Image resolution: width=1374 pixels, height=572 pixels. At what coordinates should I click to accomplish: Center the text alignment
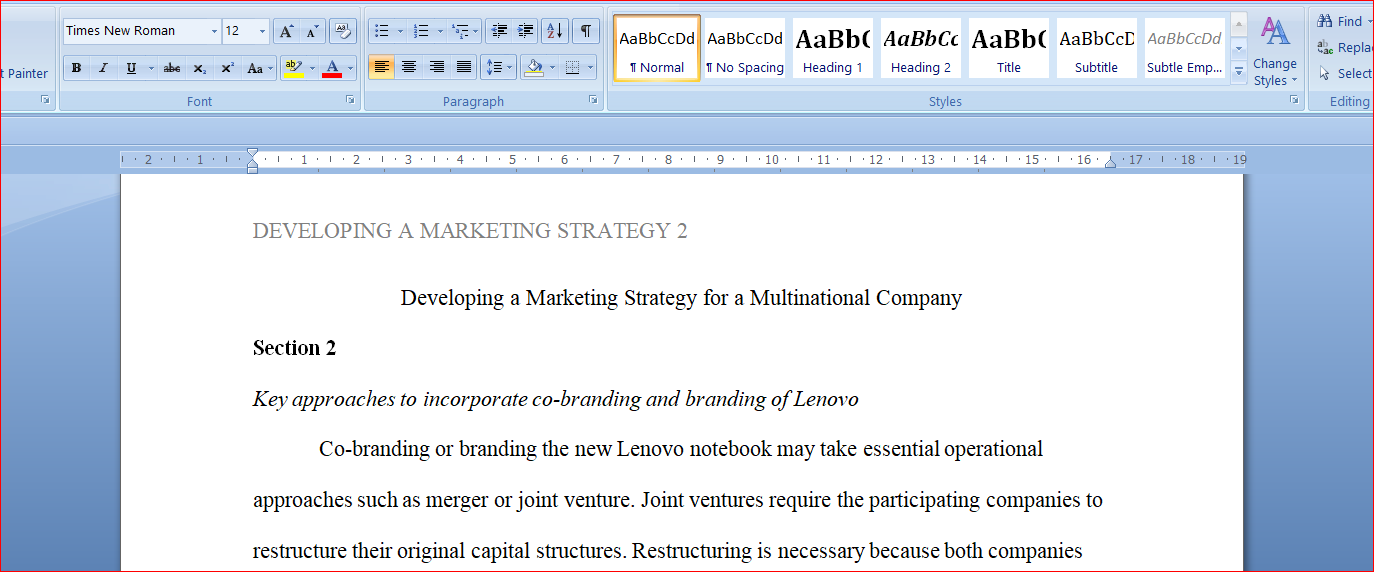point(409,68)
